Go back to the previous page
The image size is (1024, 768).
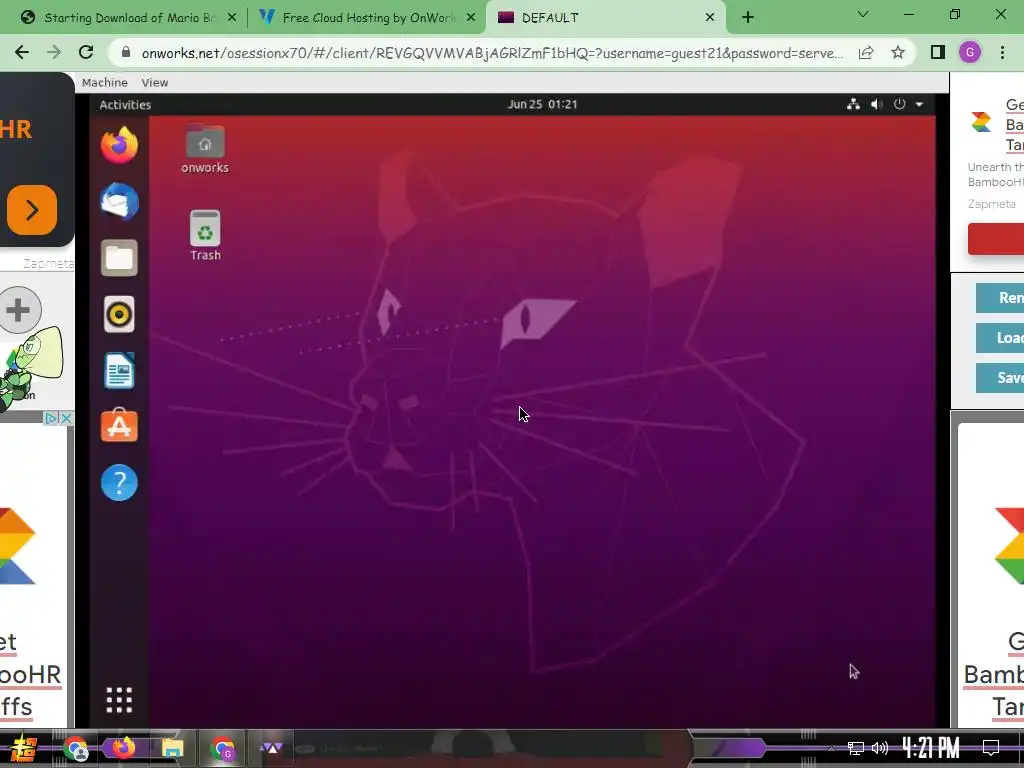(x=22, y=52)
